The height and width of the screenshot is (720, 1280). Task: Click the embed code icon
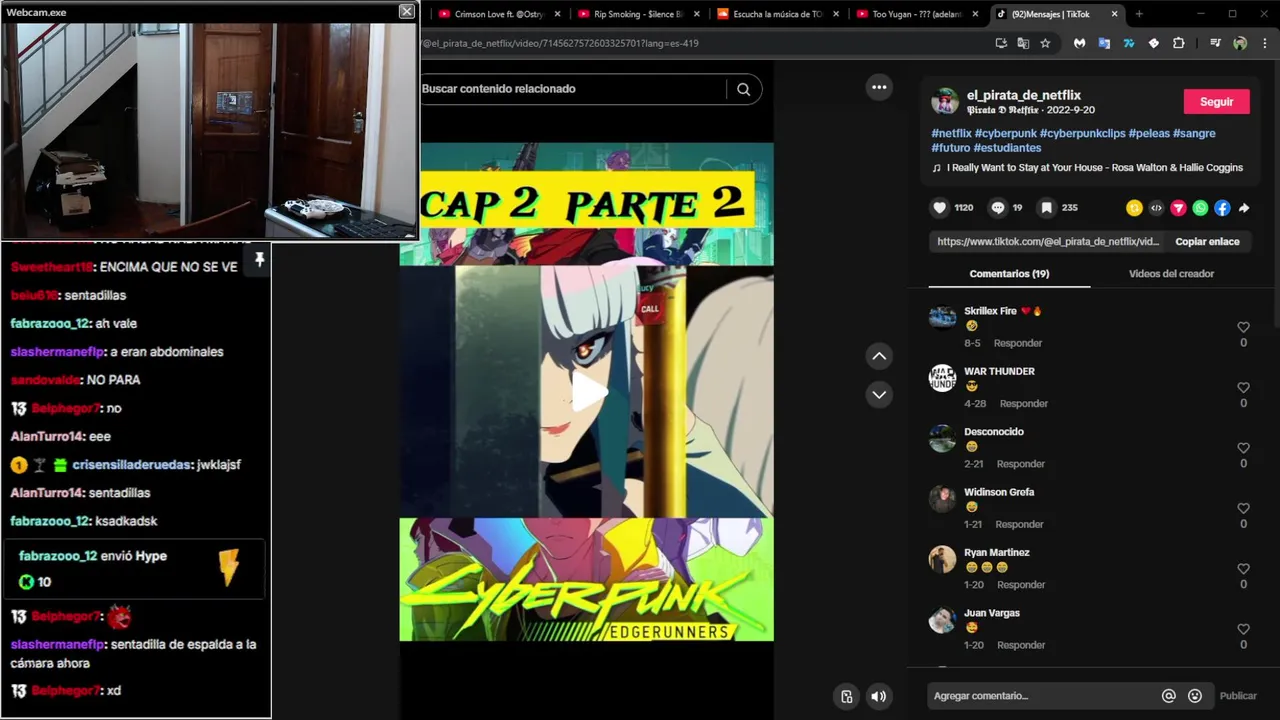coord(1156,208)
